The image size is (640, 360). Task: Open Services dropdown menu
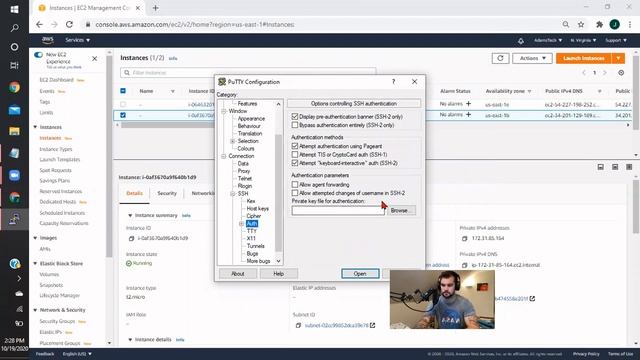point(78,40)
